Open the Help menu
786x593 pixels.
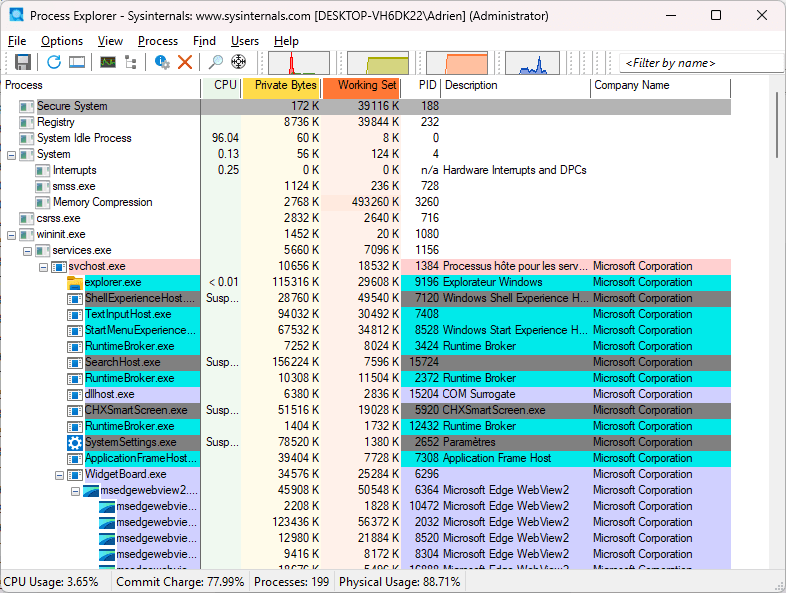[x=286, y=41]
